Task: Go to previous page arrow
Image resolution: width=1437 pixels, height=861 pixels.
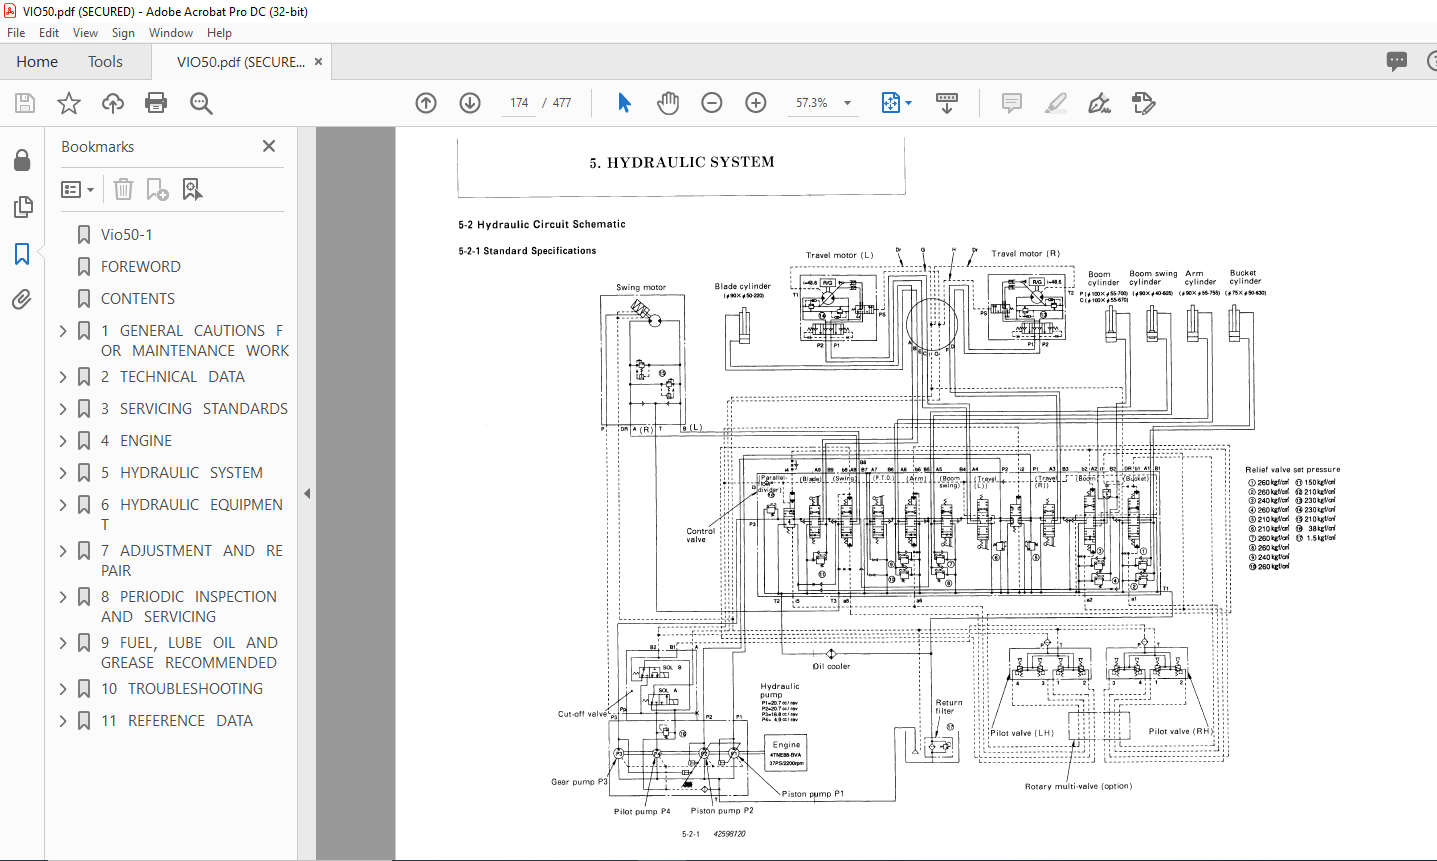Action: pos(426,103)
